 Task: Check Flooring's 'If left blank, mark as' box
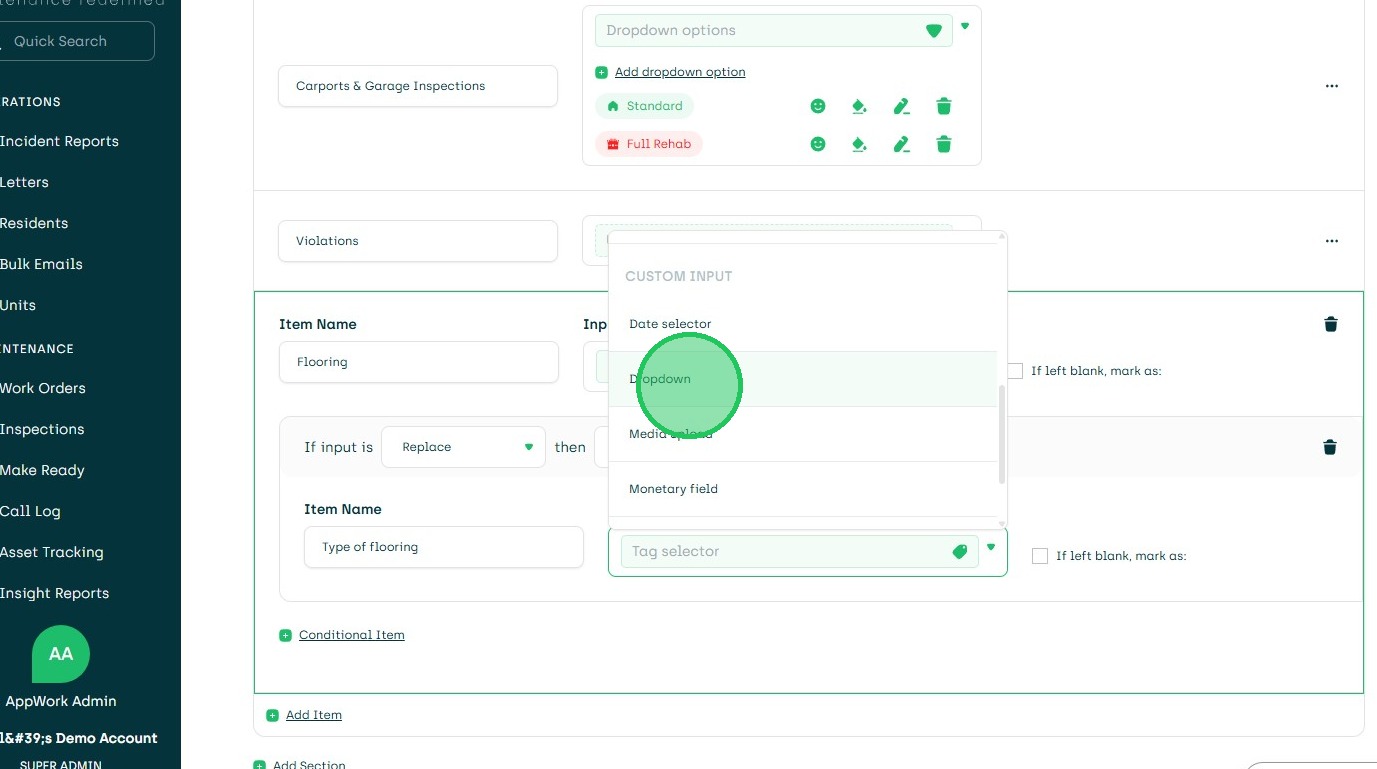pyautogui.click(x=1015, y=371)
